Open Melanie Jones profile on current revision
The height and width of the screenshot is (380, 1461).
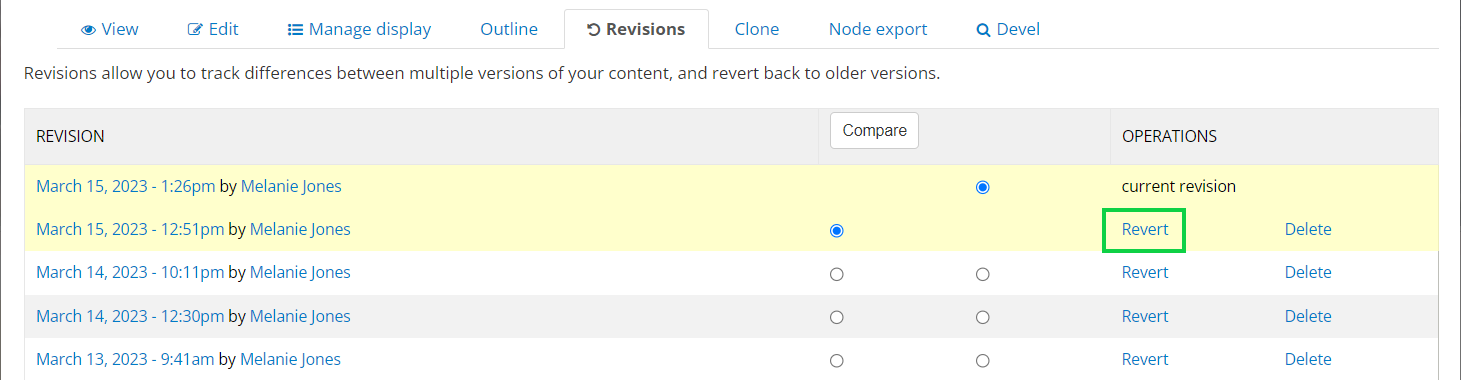tap(291, 186)
